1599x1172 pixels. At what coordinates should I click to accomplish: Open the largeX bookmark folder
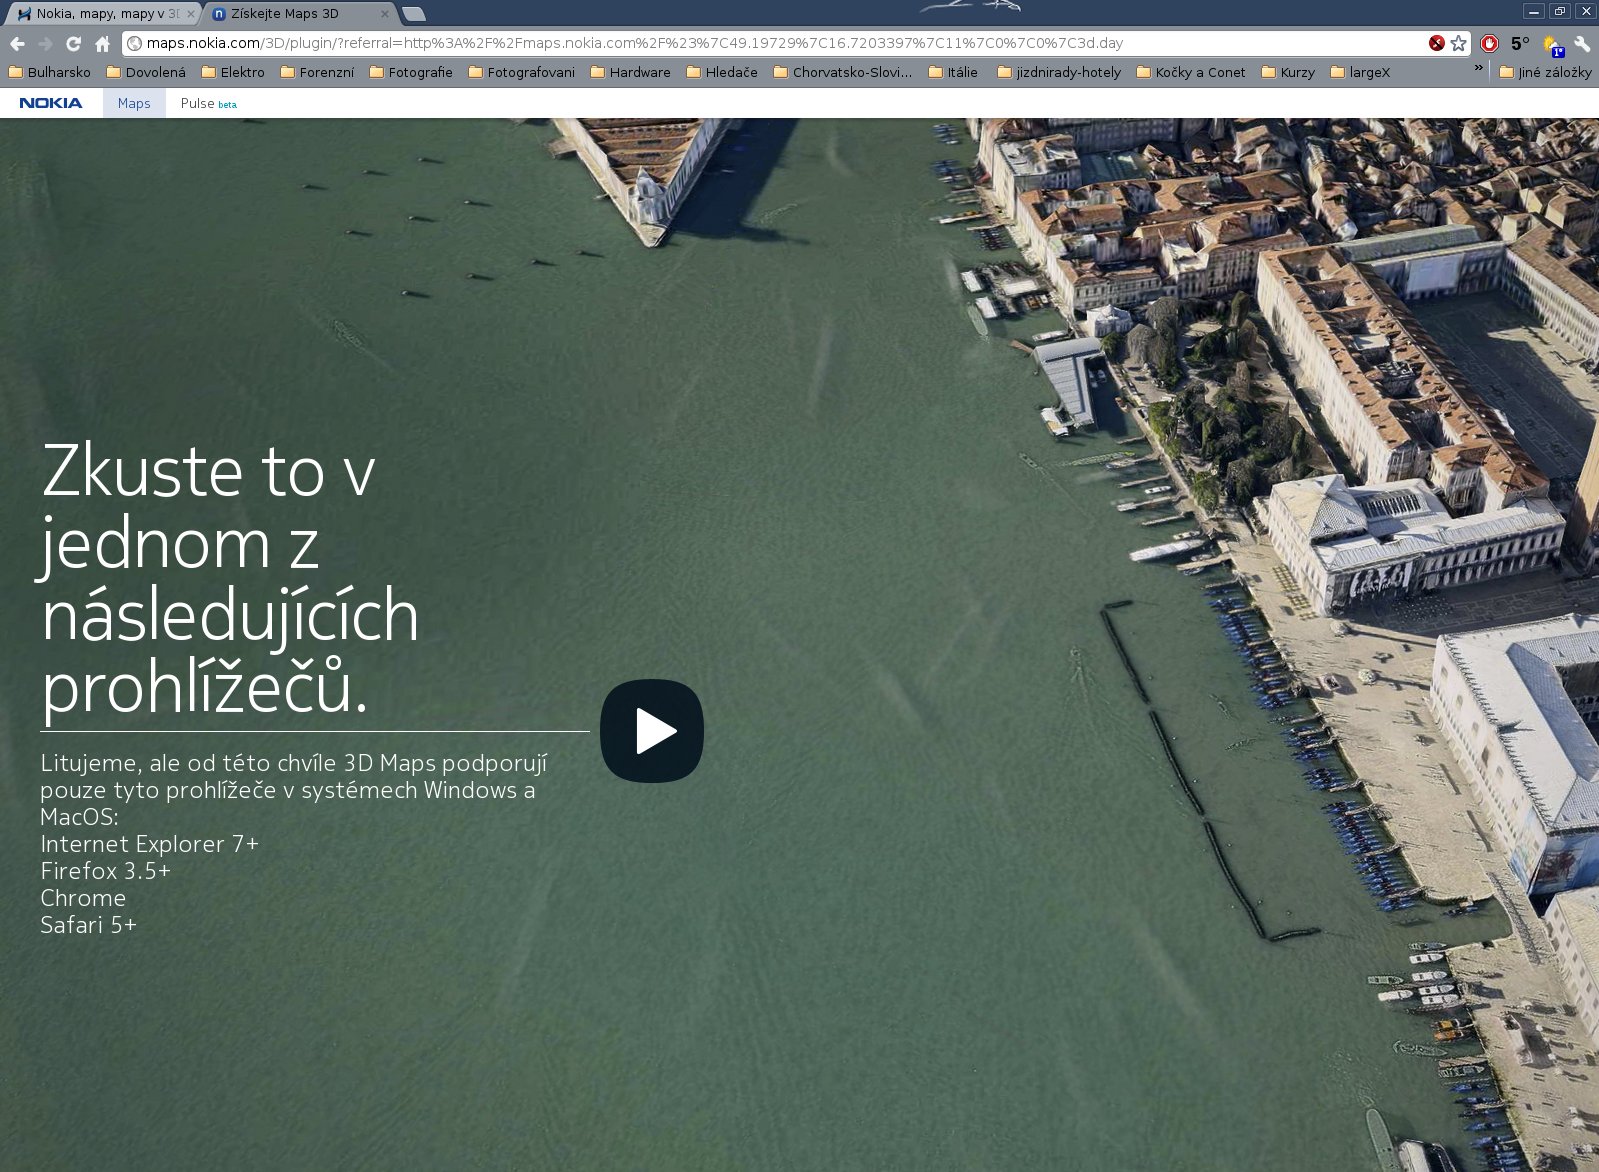[1360, 72]
